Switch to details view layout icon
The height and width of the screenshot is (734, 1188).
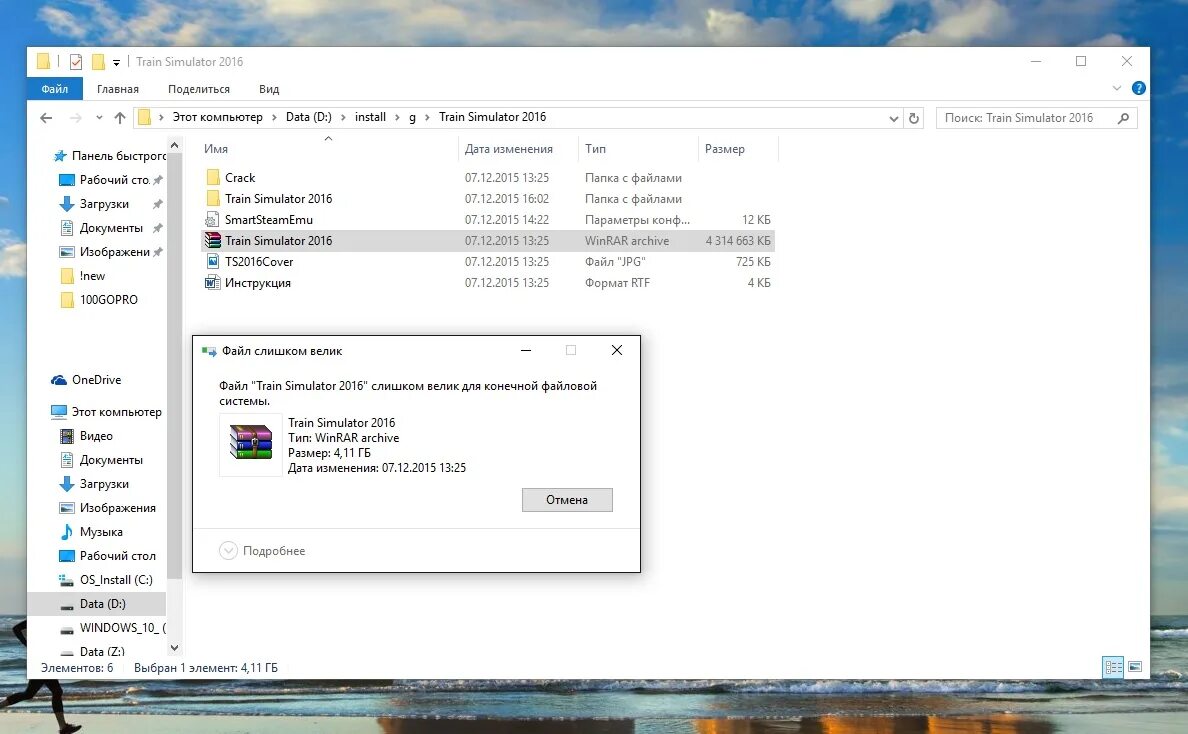(1113, 667)
